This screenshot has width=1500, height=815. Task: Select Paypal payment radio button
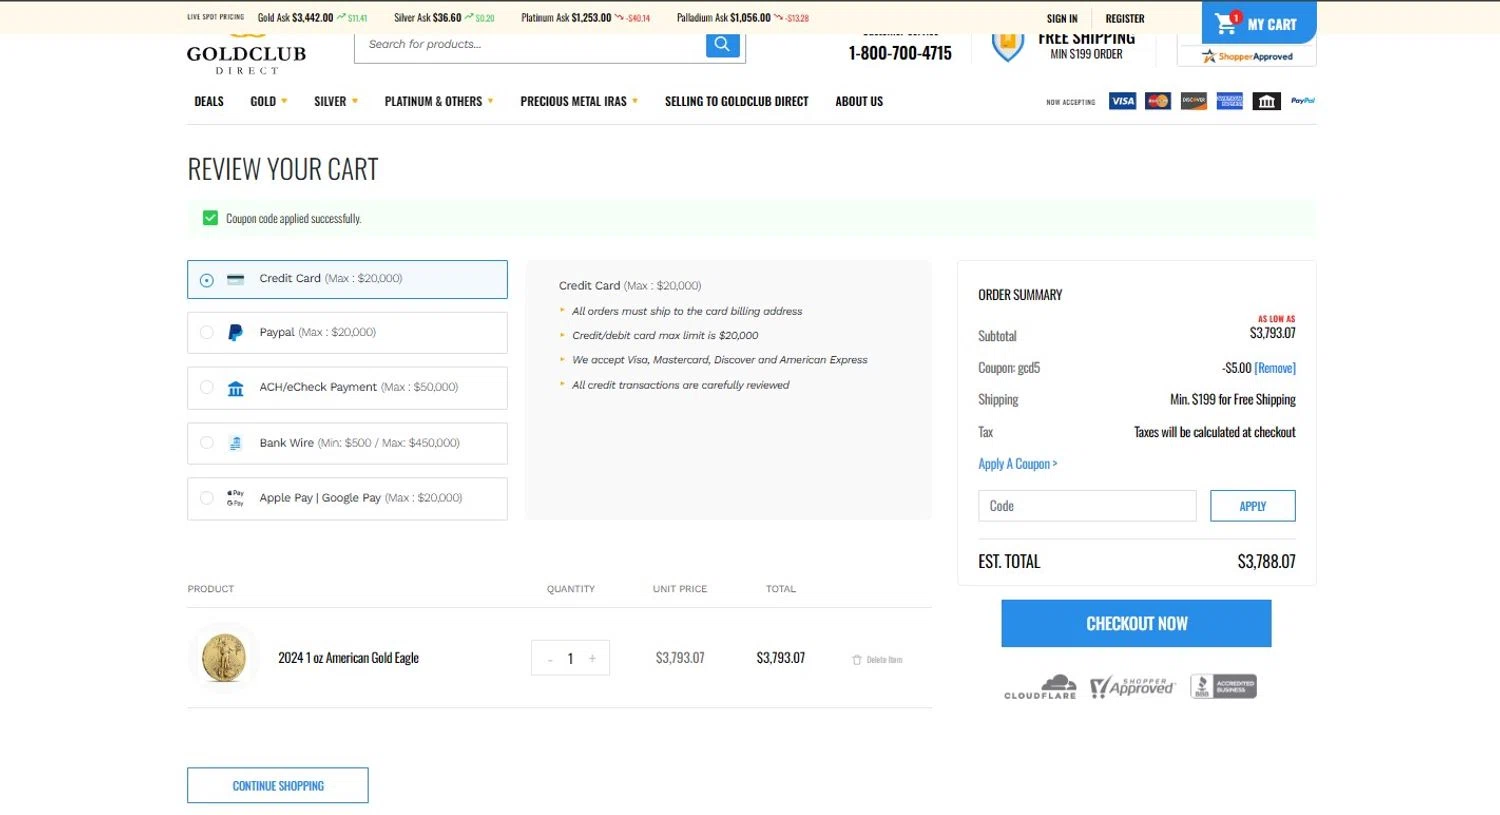pyautogui.click(x=207, y=333)
